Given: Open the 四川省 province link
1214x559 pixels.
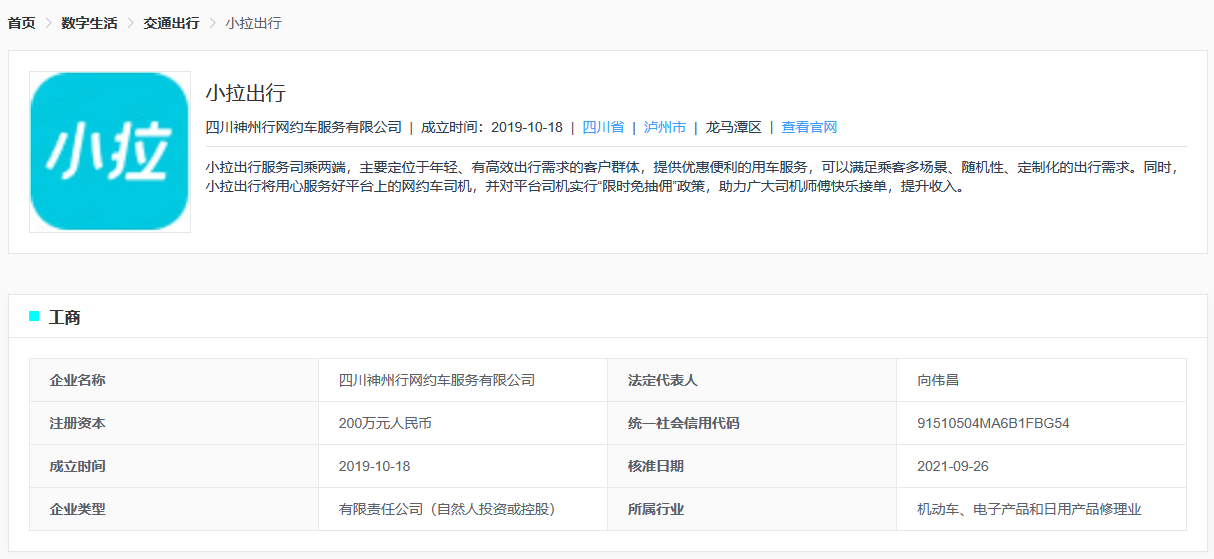Looking at the screenshot, I should 603,127.
